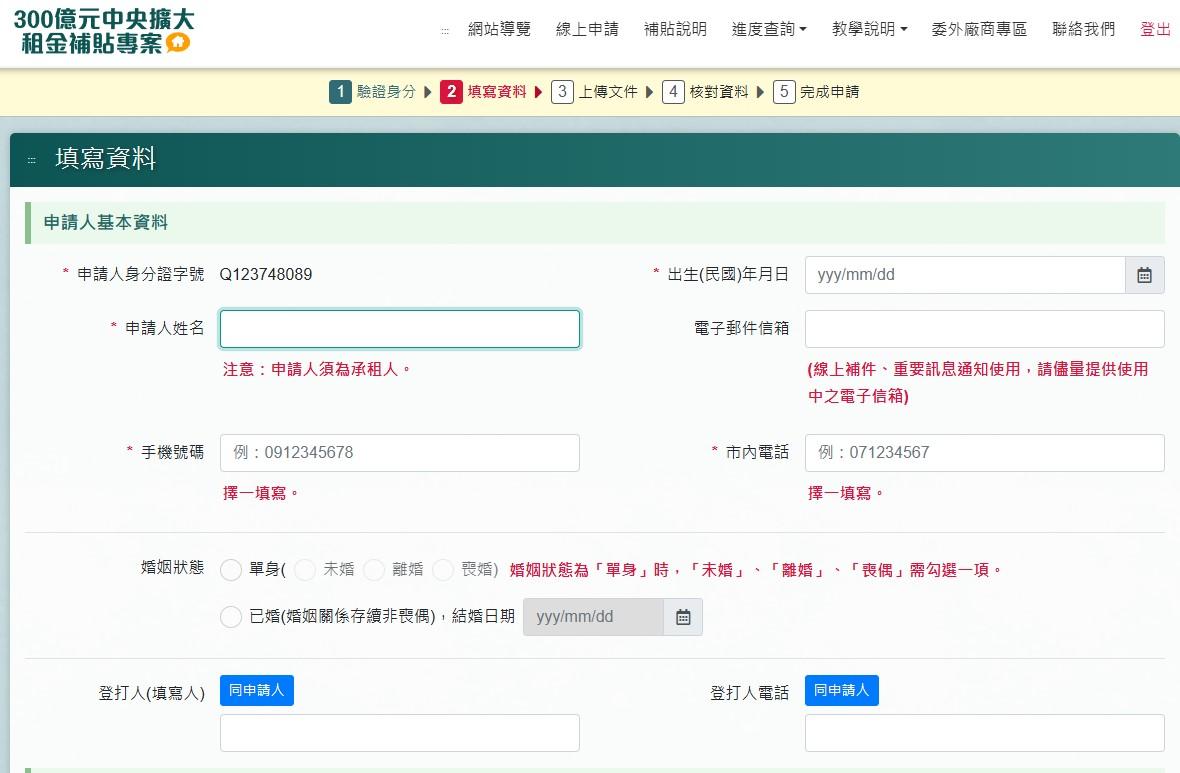The height and width of the screenshot is (773, 1180).
Task: Focus the 手機號碼 input field
Action: (x=400, y=453)
